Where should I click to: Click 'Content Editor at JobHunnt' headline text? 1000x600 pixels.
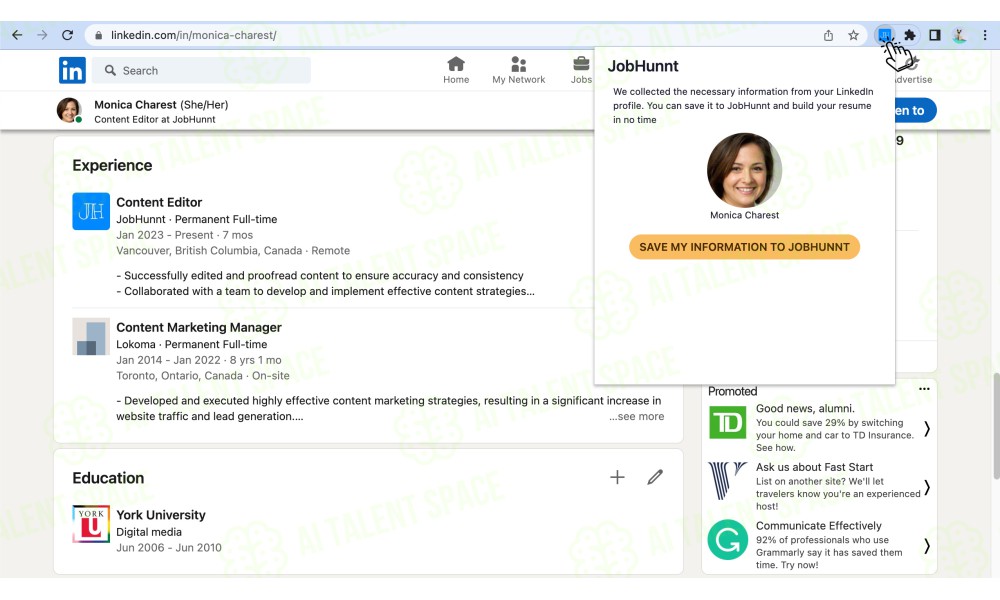point(155,119)
